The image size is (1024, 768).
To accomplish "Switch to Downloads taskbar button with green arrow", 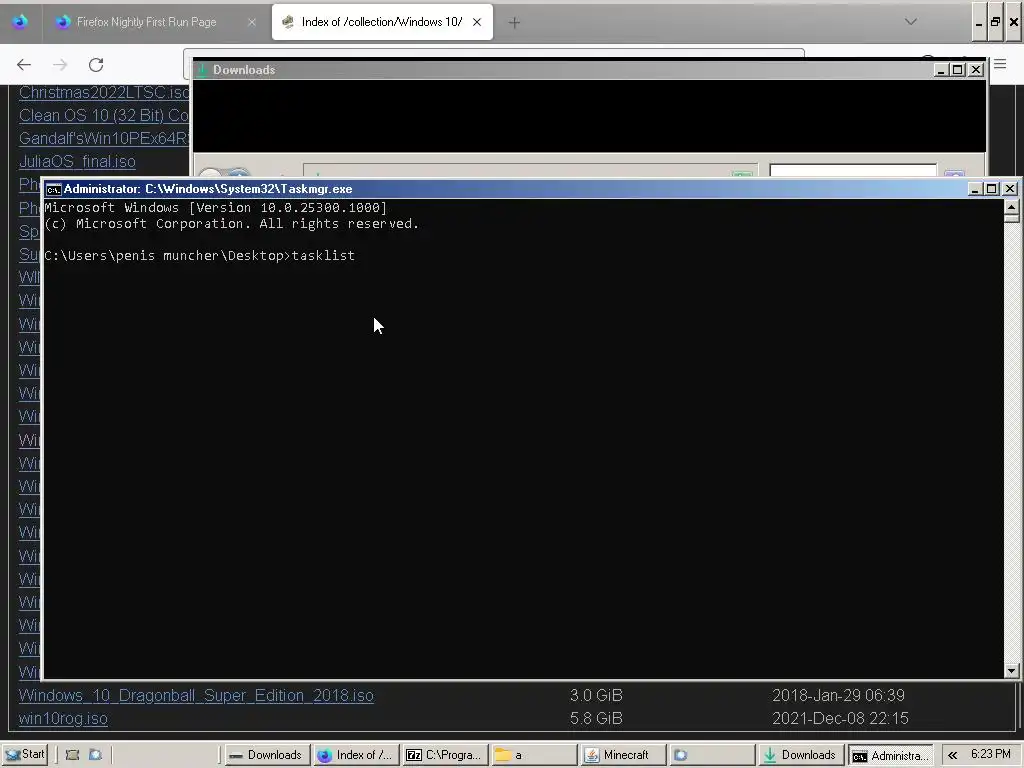I will pos(801,755).
